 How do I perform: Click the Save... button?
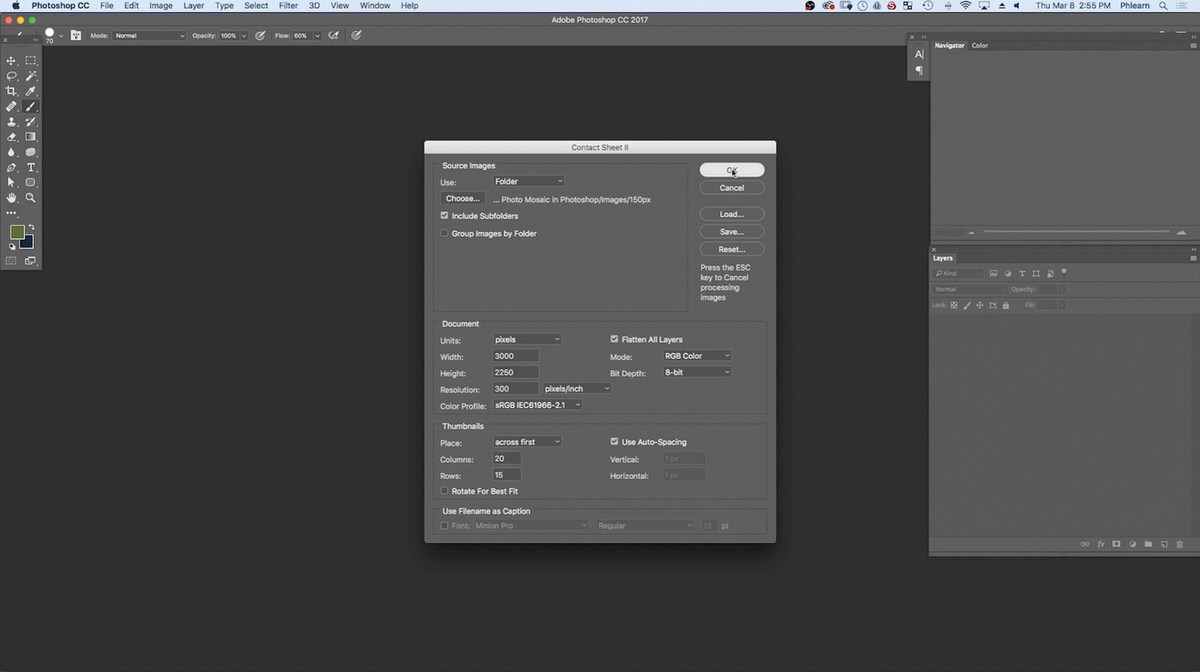click(732, 232)
